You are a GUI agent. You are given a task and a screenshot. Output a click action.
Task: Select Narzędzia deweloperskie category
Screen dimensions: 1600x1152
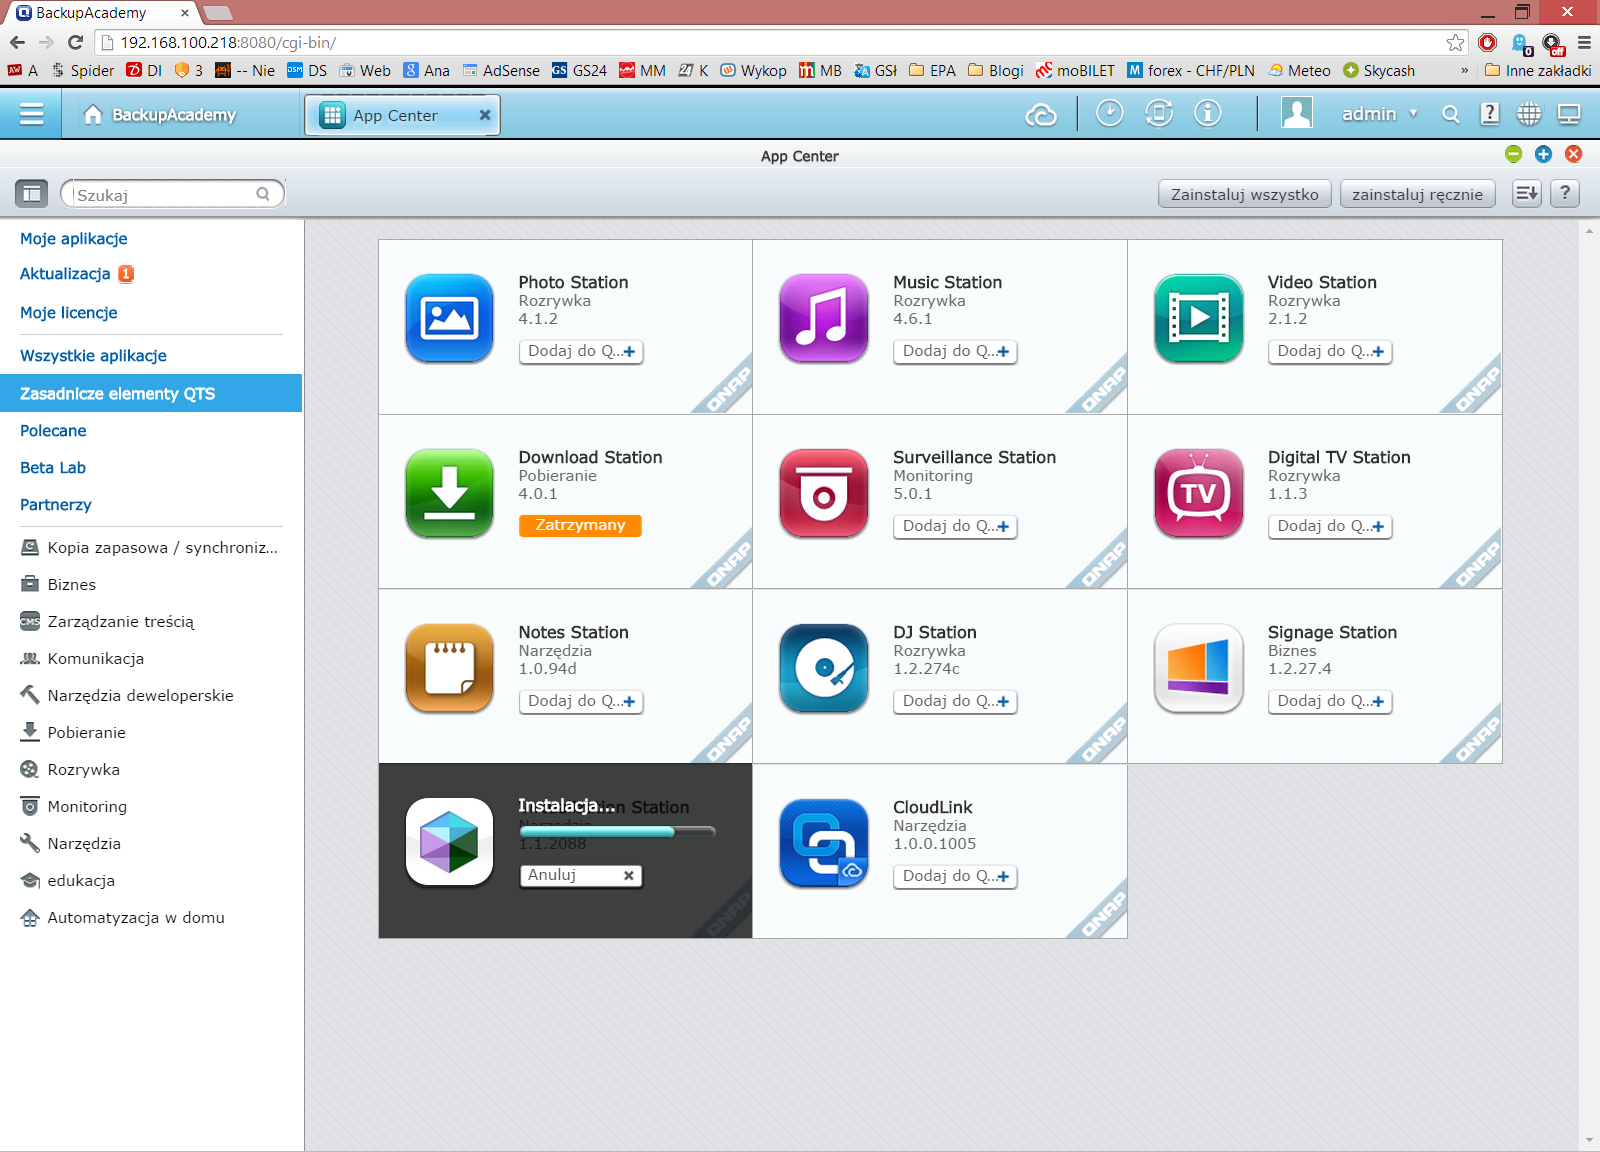click(127, 696)
